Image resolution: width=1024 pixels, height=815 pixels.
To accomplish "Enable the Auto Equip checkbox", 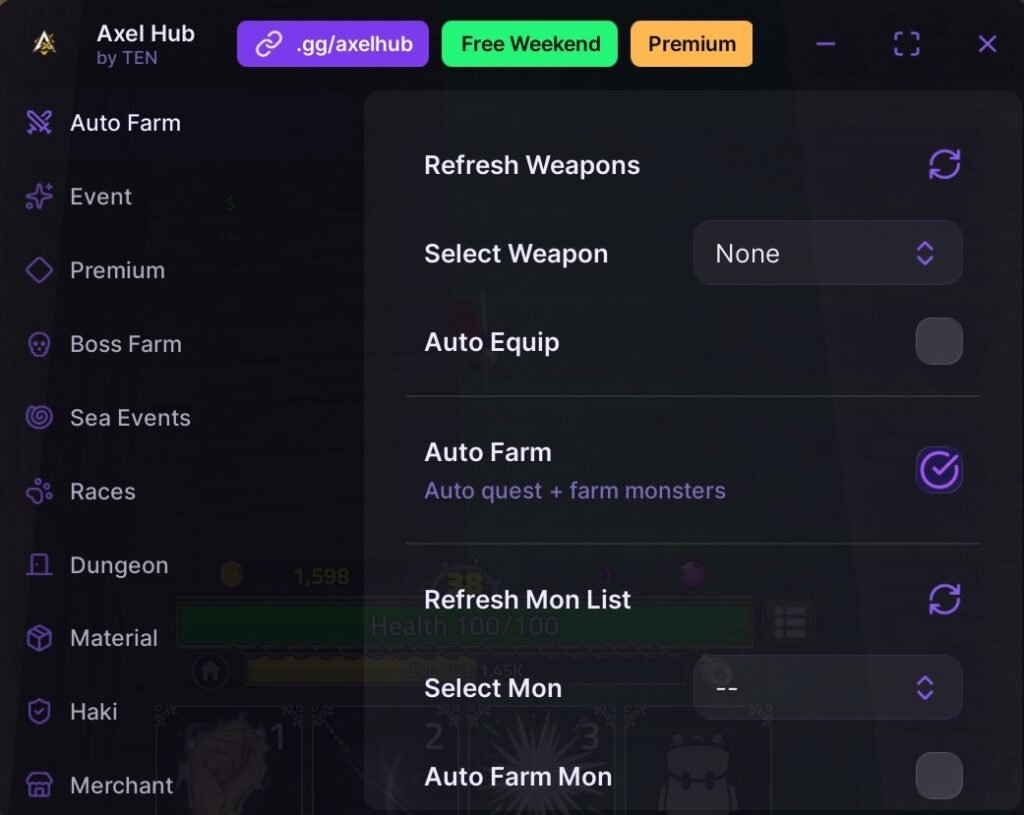I will (939, 342).
